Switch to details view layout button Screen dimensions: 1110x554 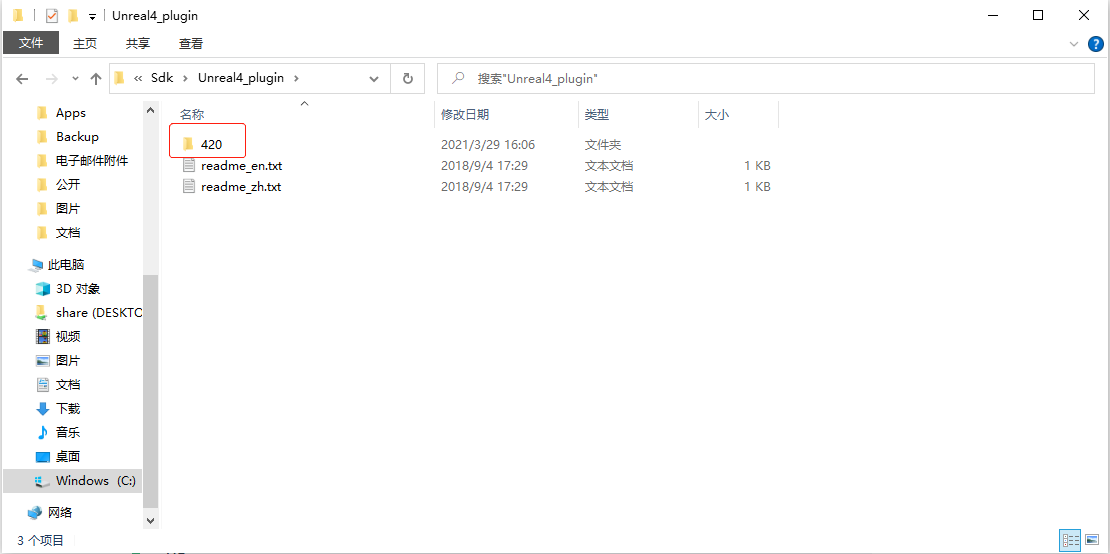point(1070,540)
